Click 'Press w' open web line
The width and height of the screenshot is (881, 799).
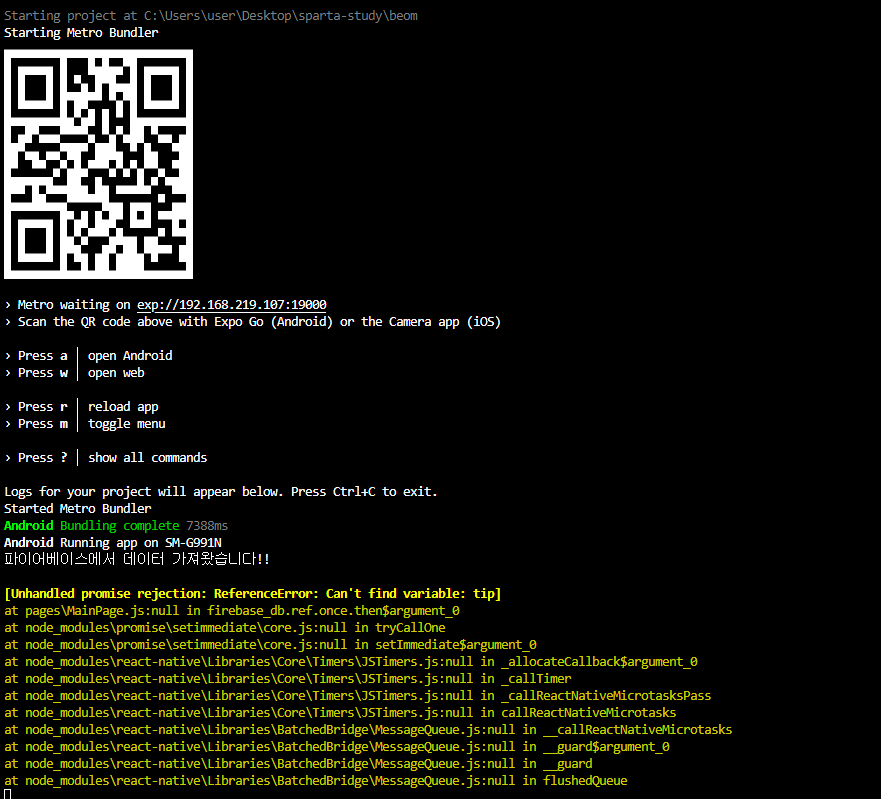[x=74, y=373]
